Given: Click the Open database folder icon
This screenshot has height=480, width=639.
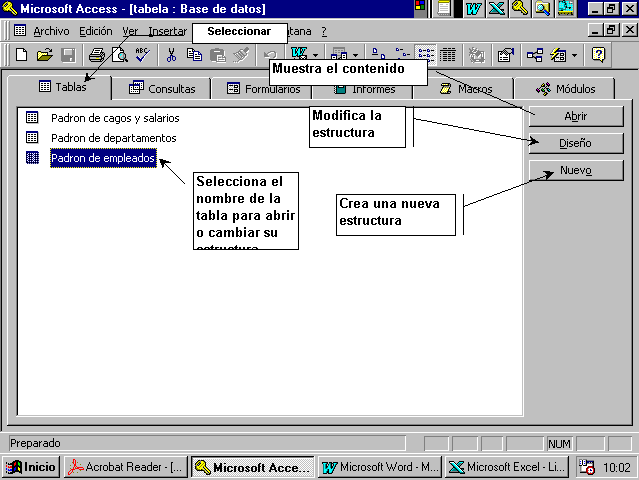Looking at the screenshot, I should point(44,55).
